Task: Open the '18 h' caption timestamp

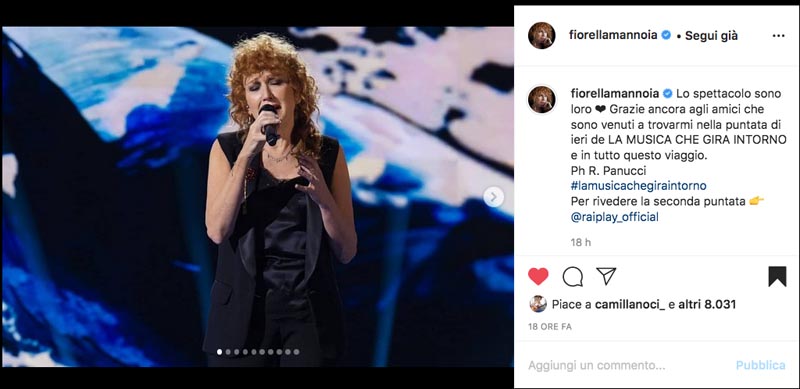Action: pos(581,242)
